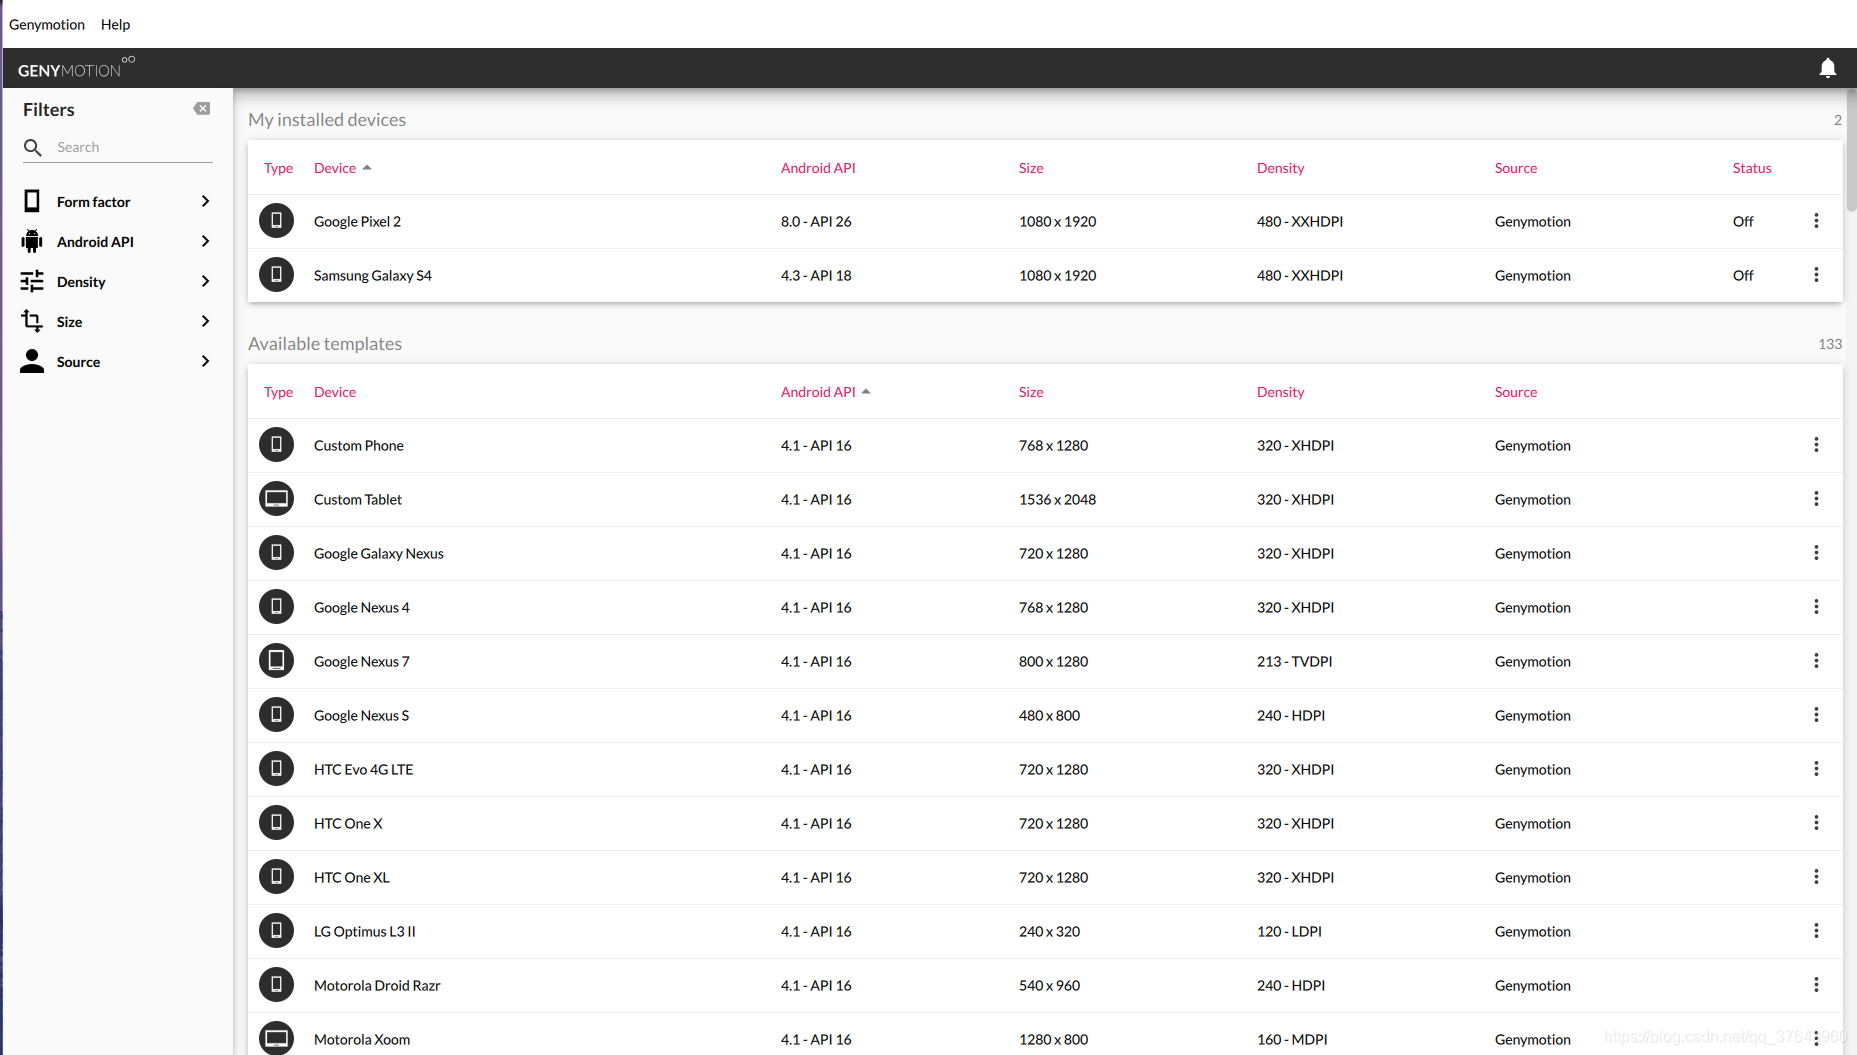1857x1055 pixels.
Task: Click the Source person icon
Action: [32, 361]
